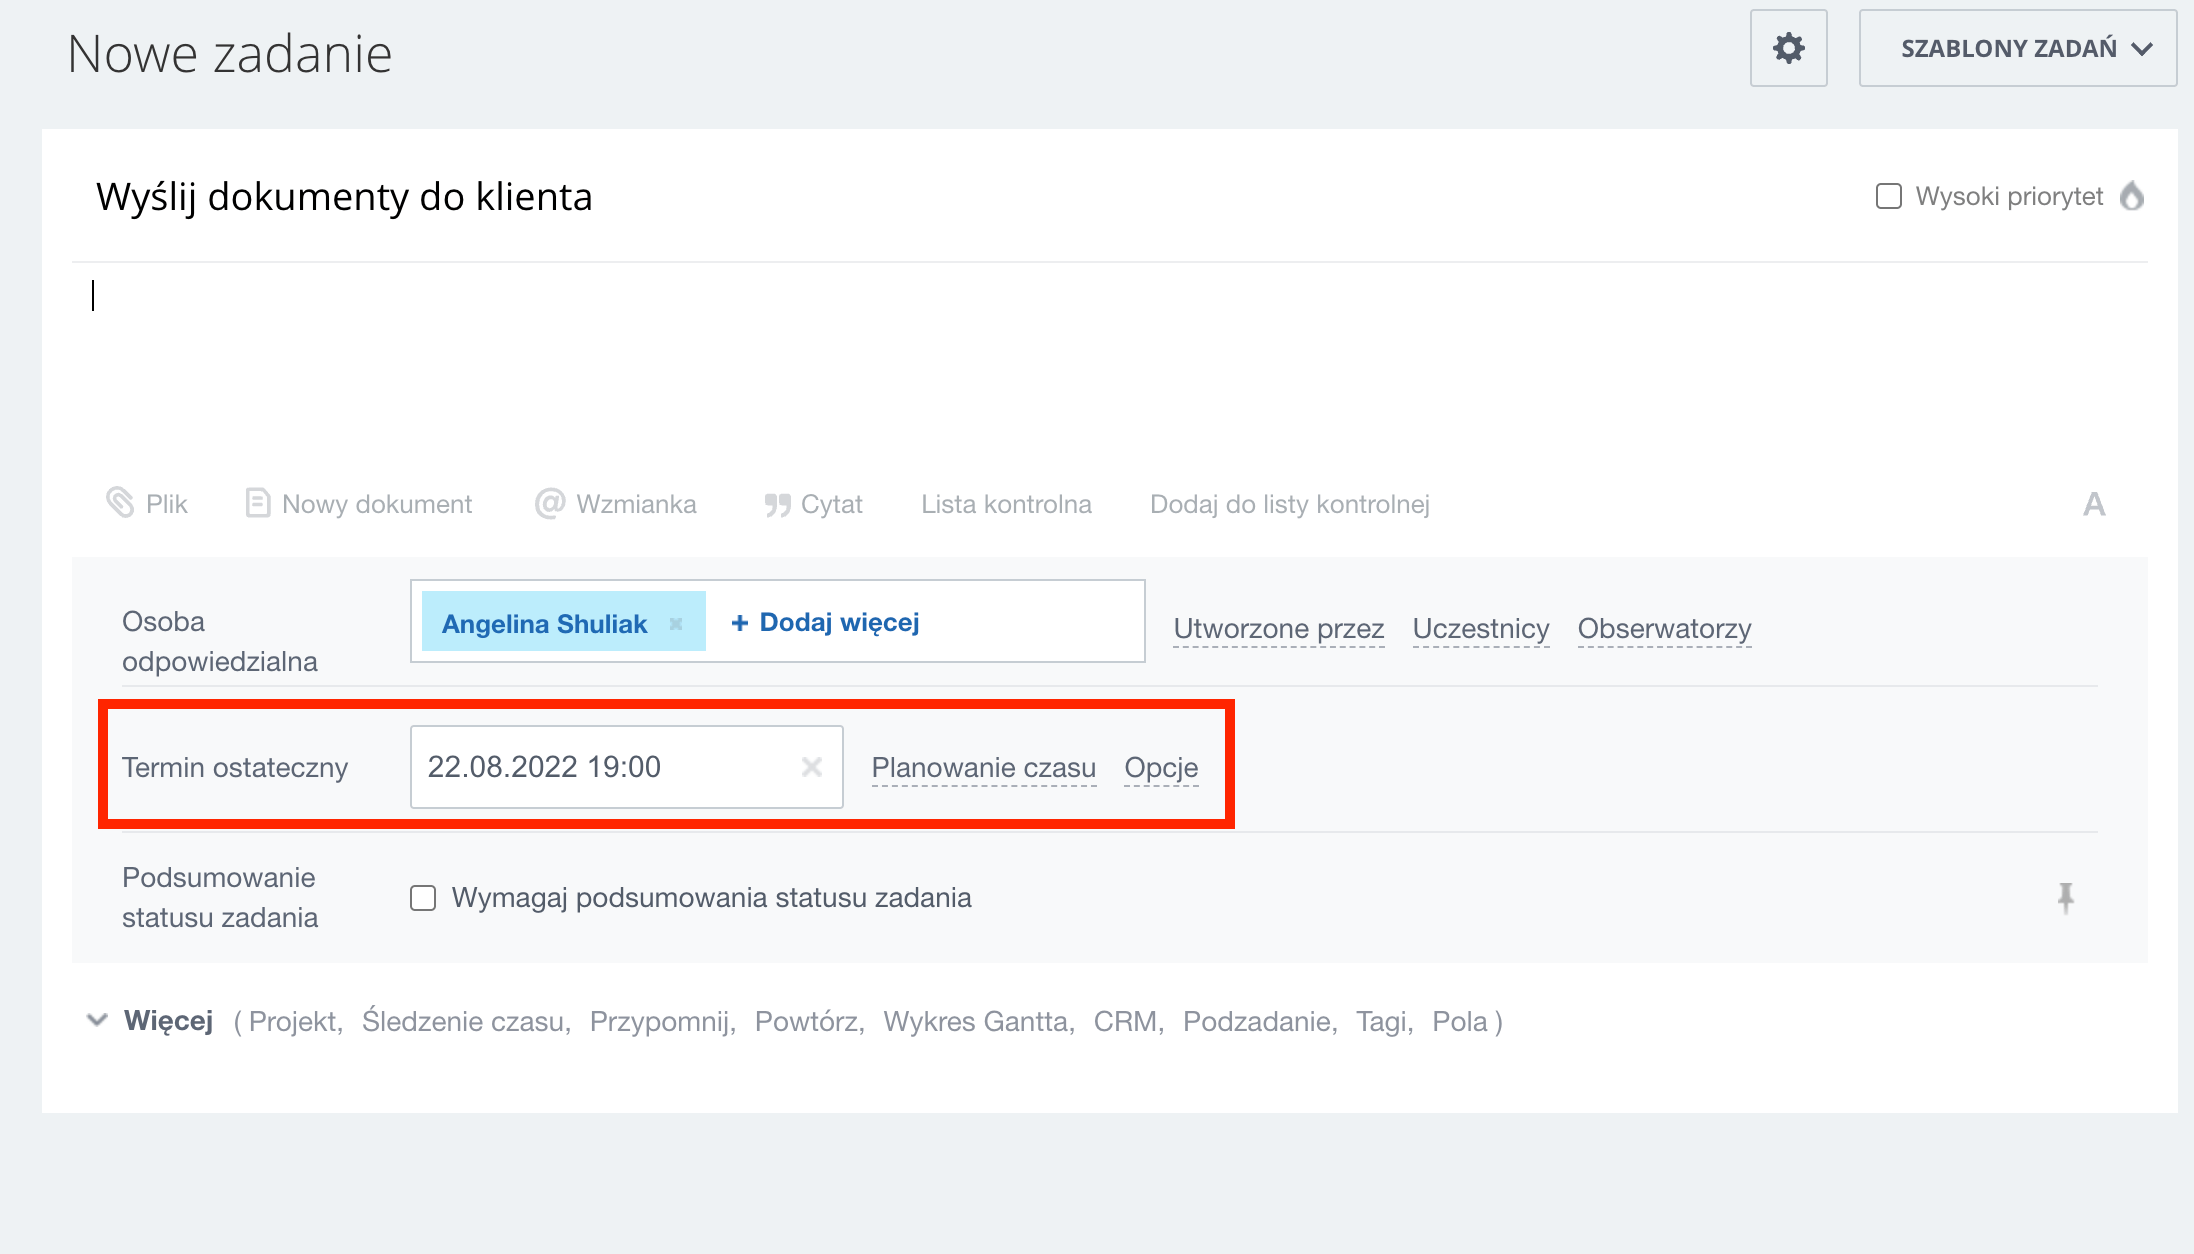Click the Dodaj więcej link
Screen dimensions: 2194x1254
(x=825, y=622)
